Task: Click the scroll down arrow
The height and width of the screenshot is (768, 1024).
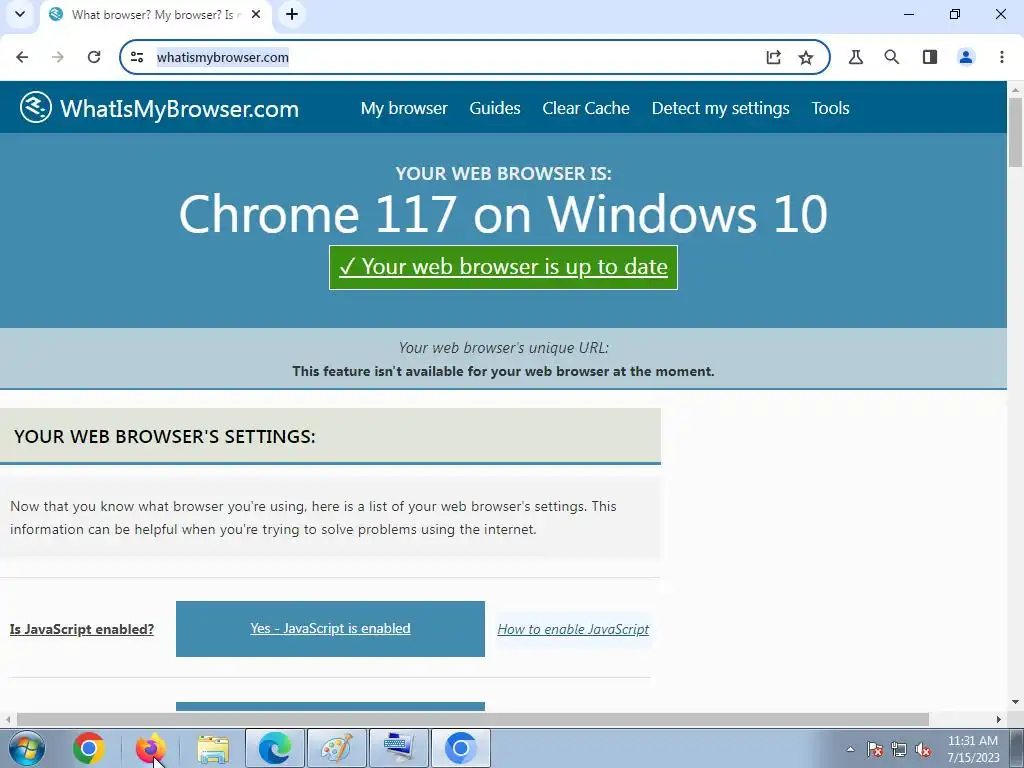Action: (1016, 702)
